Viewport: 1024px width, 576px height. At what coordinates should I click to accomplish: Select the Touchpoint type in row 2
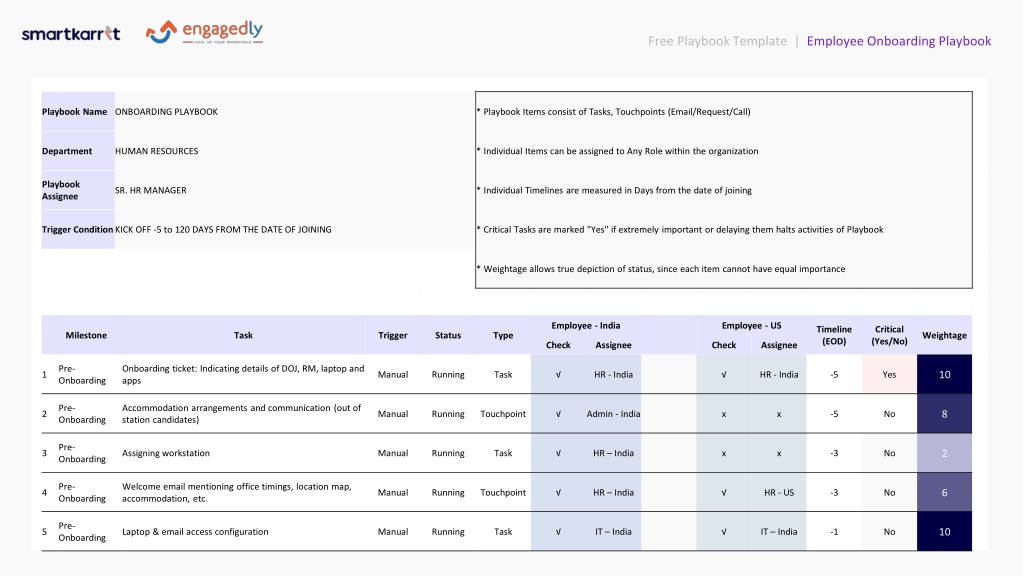click(x=503, y=413)
